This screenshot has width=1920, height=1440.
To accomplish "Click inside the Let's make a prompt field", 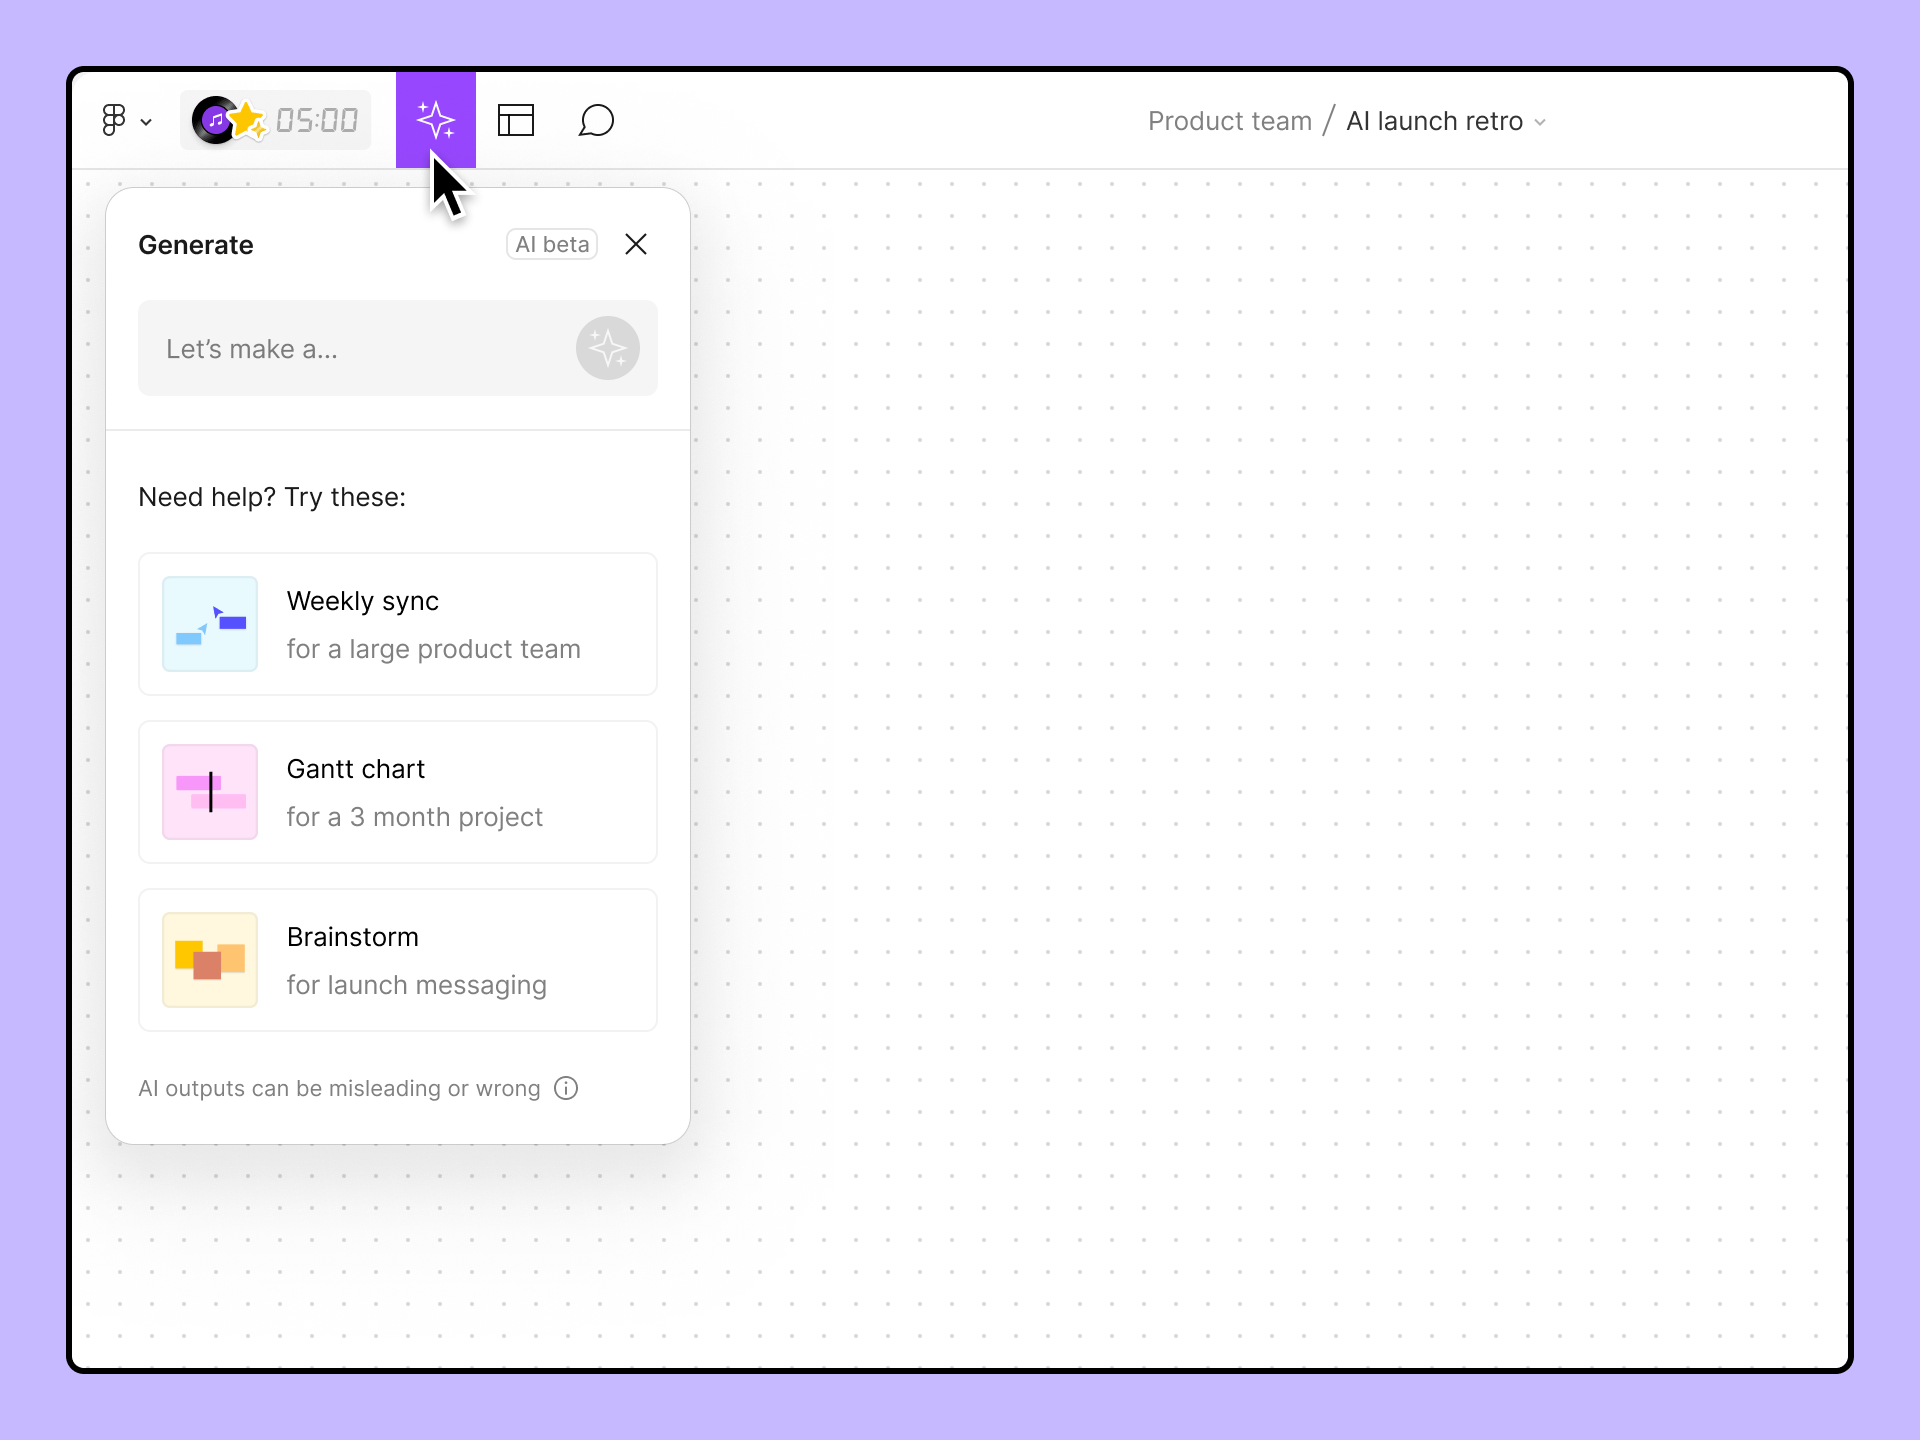I will click(x=350, y=348).
